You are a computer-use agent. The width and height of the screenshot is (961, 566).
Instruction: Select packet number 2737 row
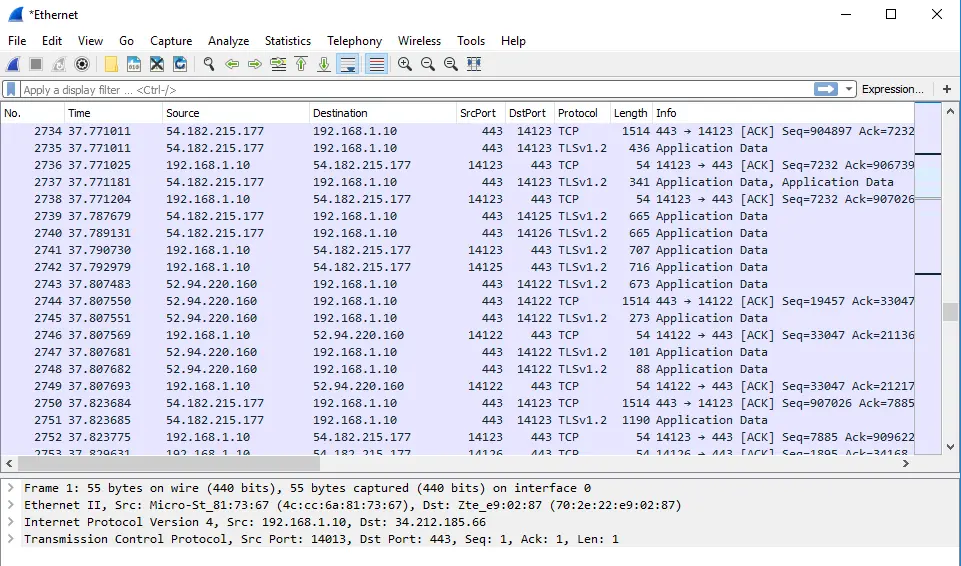point(457,182)
